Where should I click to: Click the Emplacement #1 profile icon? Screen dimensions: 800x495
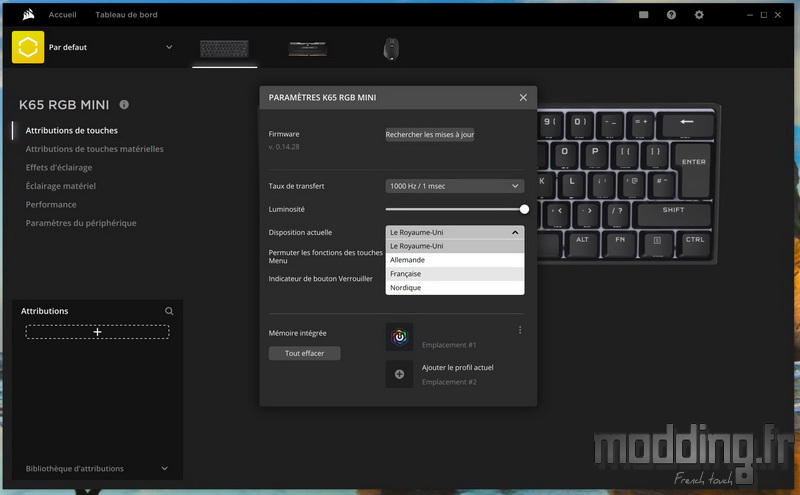coord(399,337)
